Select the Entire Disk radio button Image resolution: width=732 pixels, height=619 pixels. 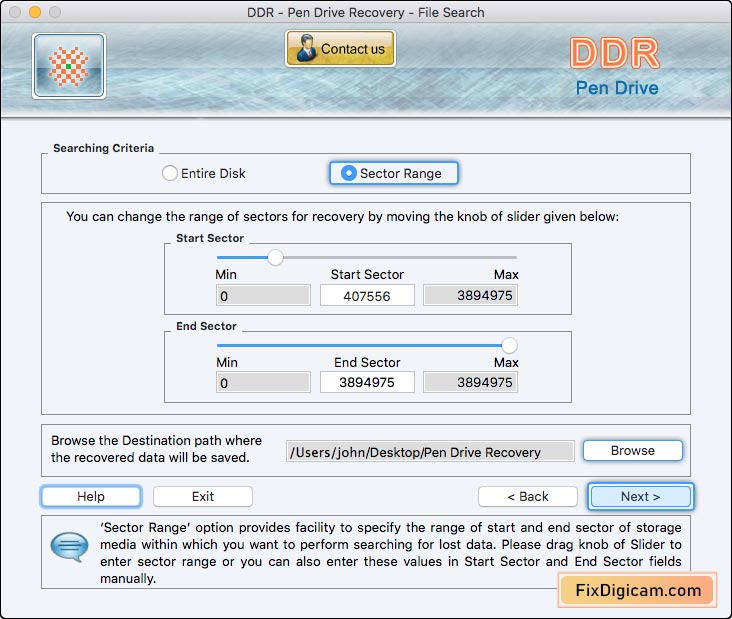click(x=204, y=173)
